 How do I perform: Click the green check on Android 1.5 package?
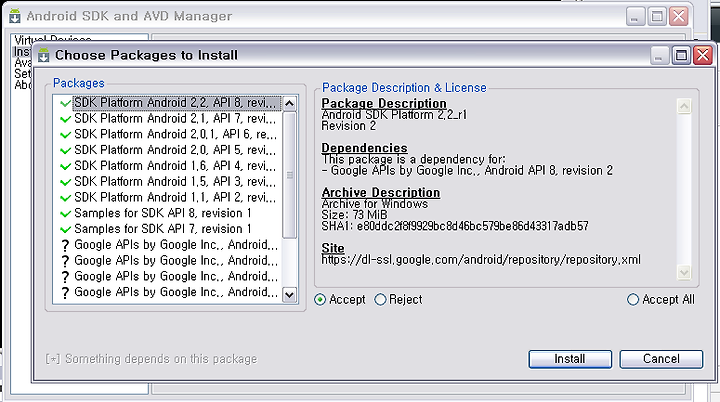65,182
